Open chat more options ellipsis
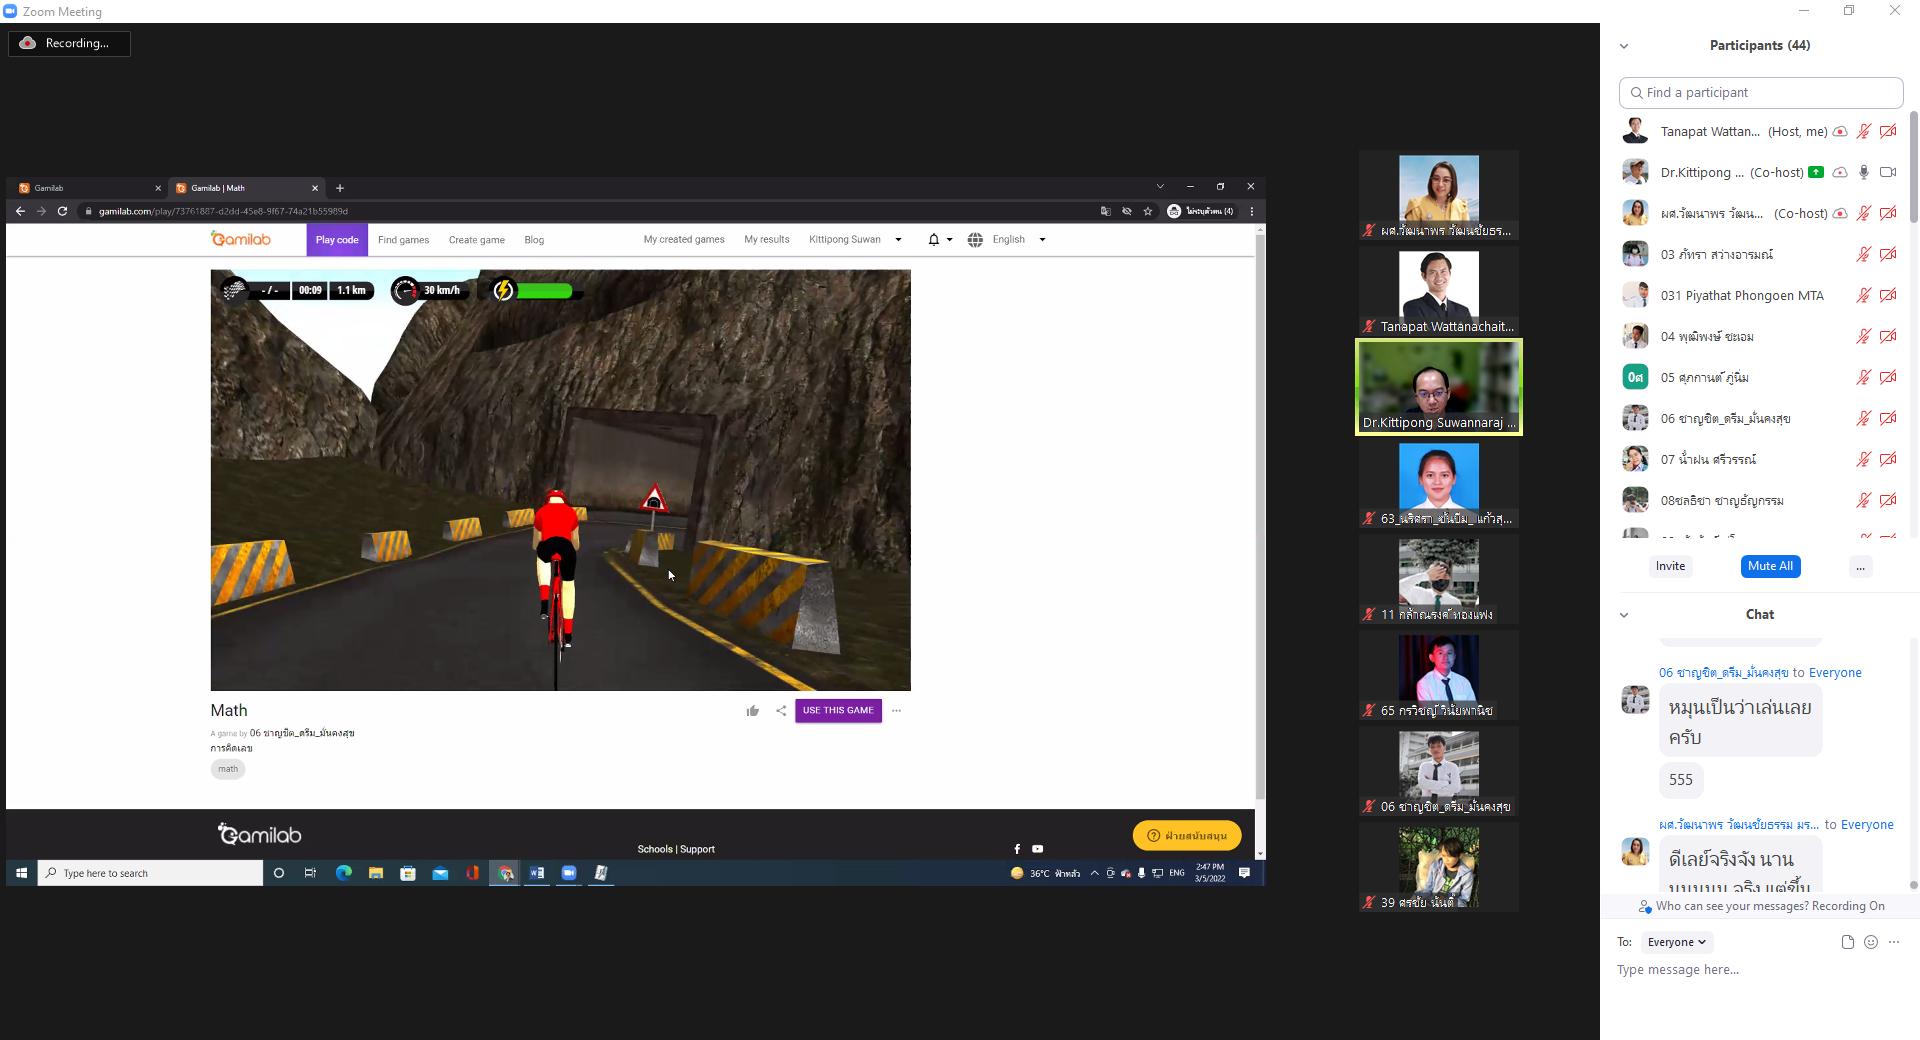Screen dimensions: 1920x1040 [x=1894, y=942]
